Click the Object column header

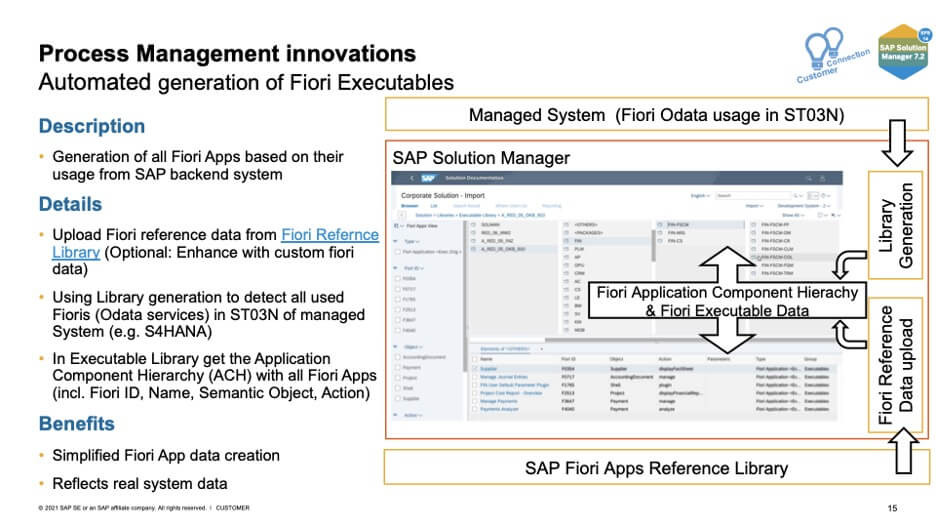tap(617, 359)
